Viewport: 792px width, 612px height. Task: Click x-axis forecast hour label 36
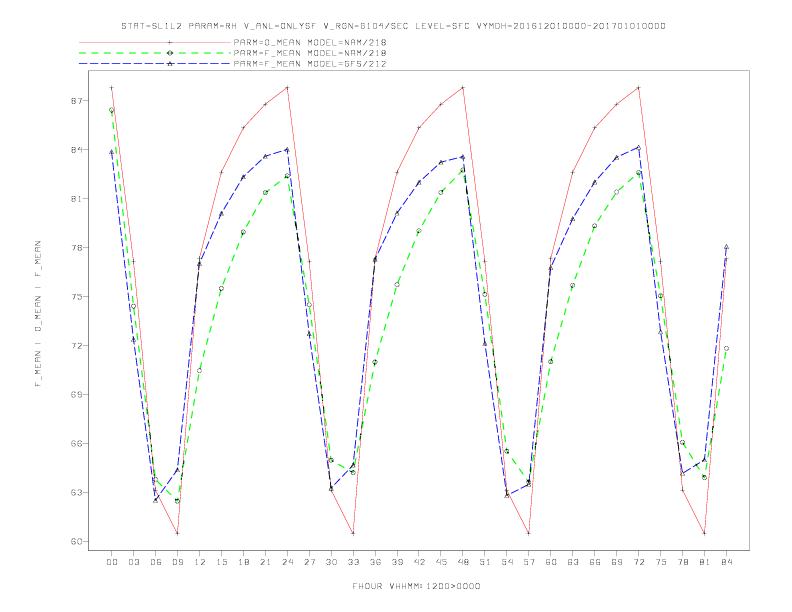pyautogui.click(x=375, y=562)
